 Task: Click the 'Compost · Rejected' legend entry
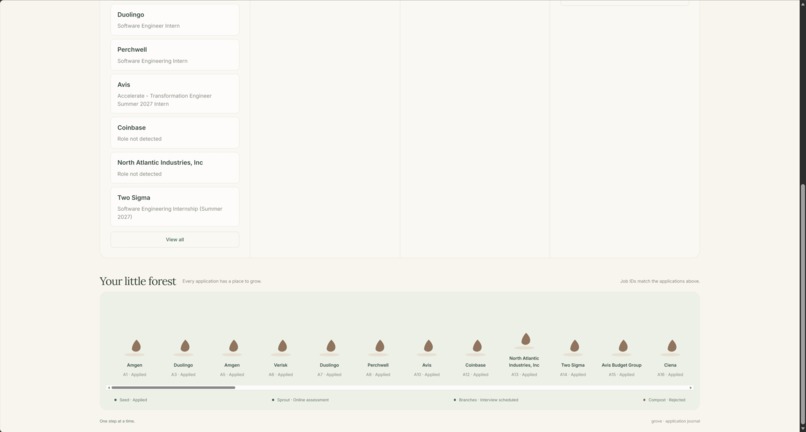tap(664, 400)
